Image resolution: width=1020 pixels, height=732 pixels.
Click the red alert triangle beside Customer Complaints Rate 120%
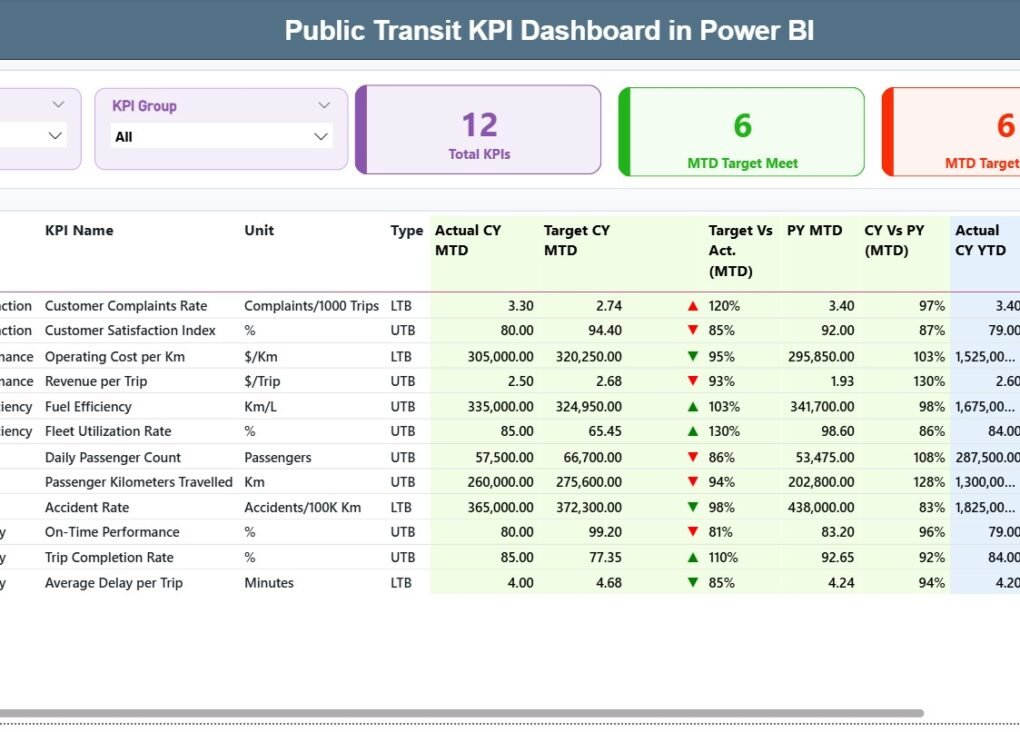[692, 306]
